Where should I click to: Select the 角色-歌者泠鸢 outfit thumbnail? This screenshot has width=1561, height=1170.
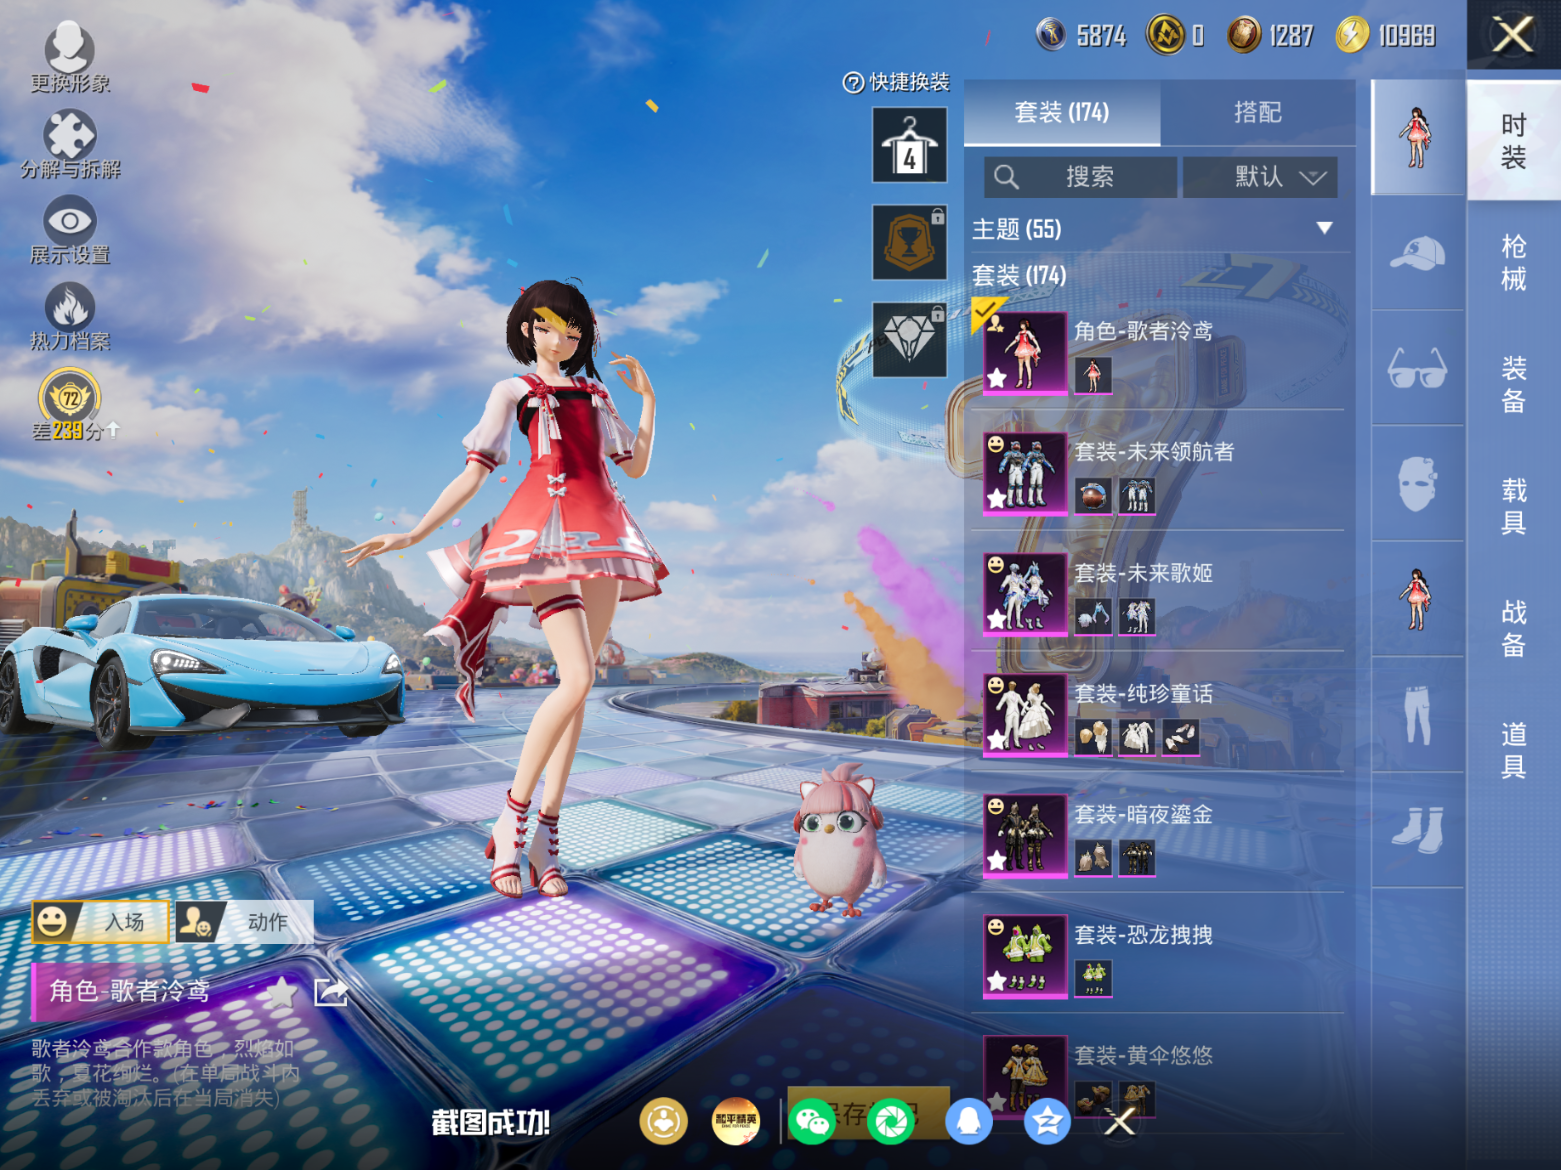click(1024, 353)
